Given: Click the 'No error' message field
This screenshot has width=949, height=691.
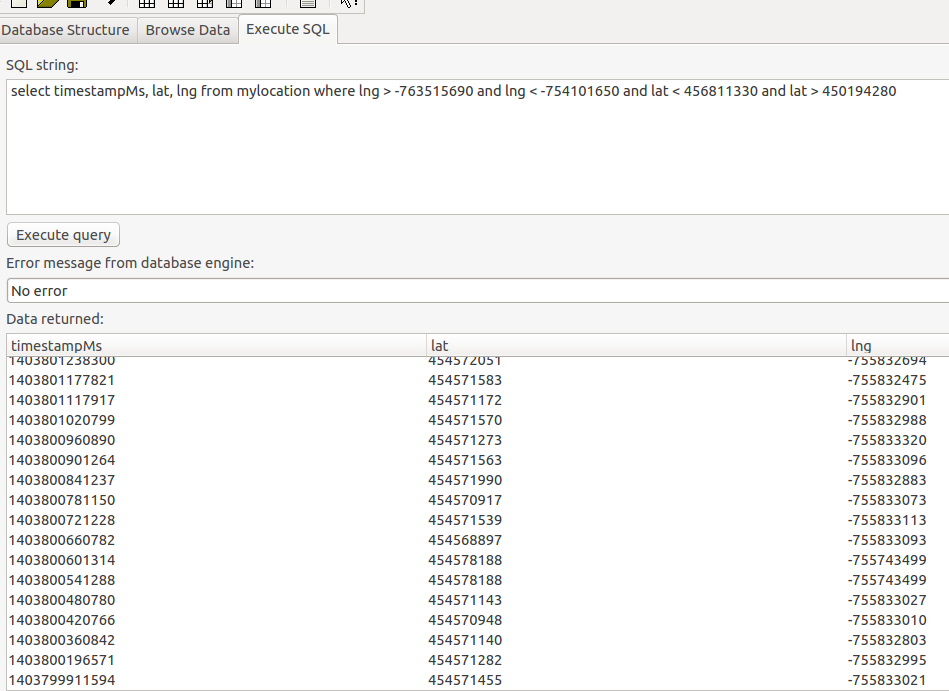Looking at the screenshot, I should 478,290.
